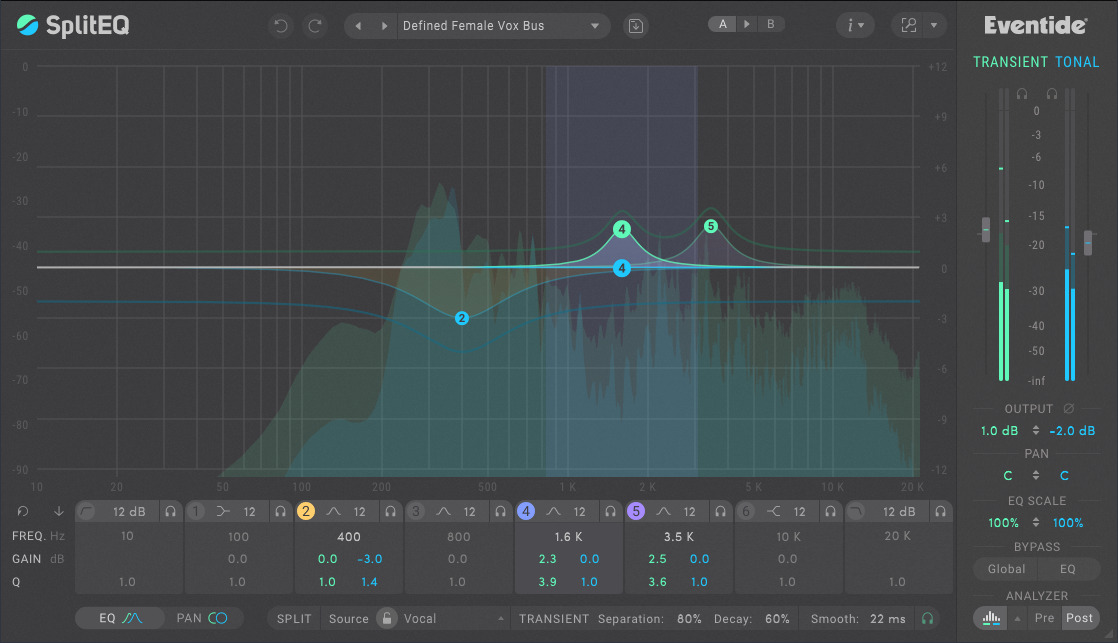Click the undo arrow in the top toolbar
Screen dimensions: 1118x643
click(281, 26)
